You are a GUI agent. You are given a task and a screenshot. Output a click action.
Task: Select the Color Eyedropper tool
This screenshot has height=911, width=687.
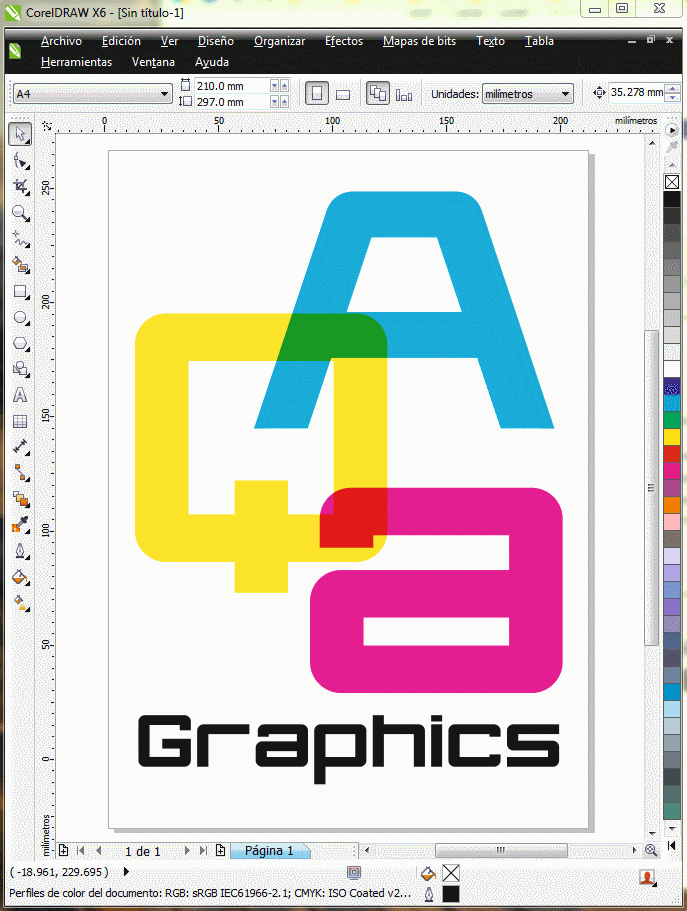coord(20,525)
